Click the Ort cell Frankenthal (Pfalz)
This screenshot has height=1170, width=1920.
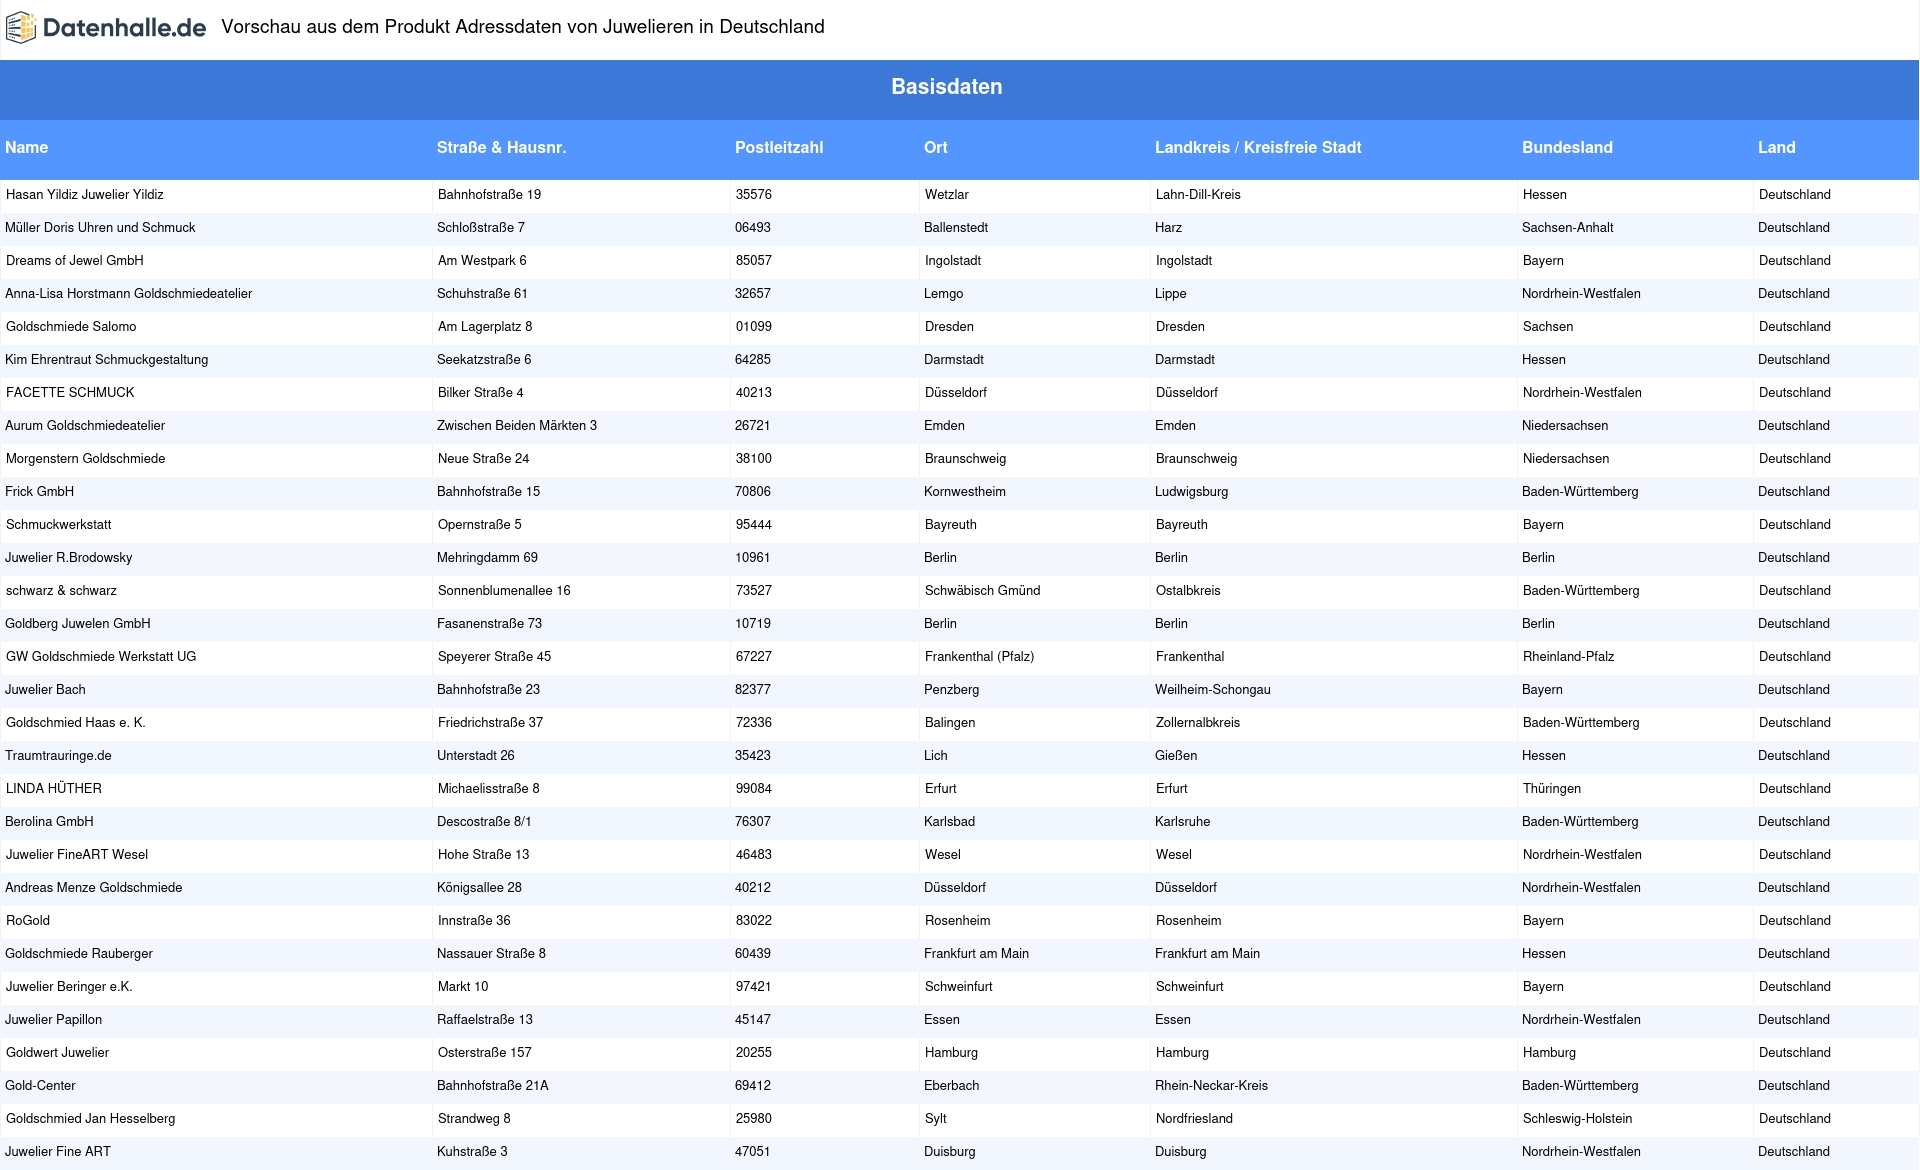980,657
